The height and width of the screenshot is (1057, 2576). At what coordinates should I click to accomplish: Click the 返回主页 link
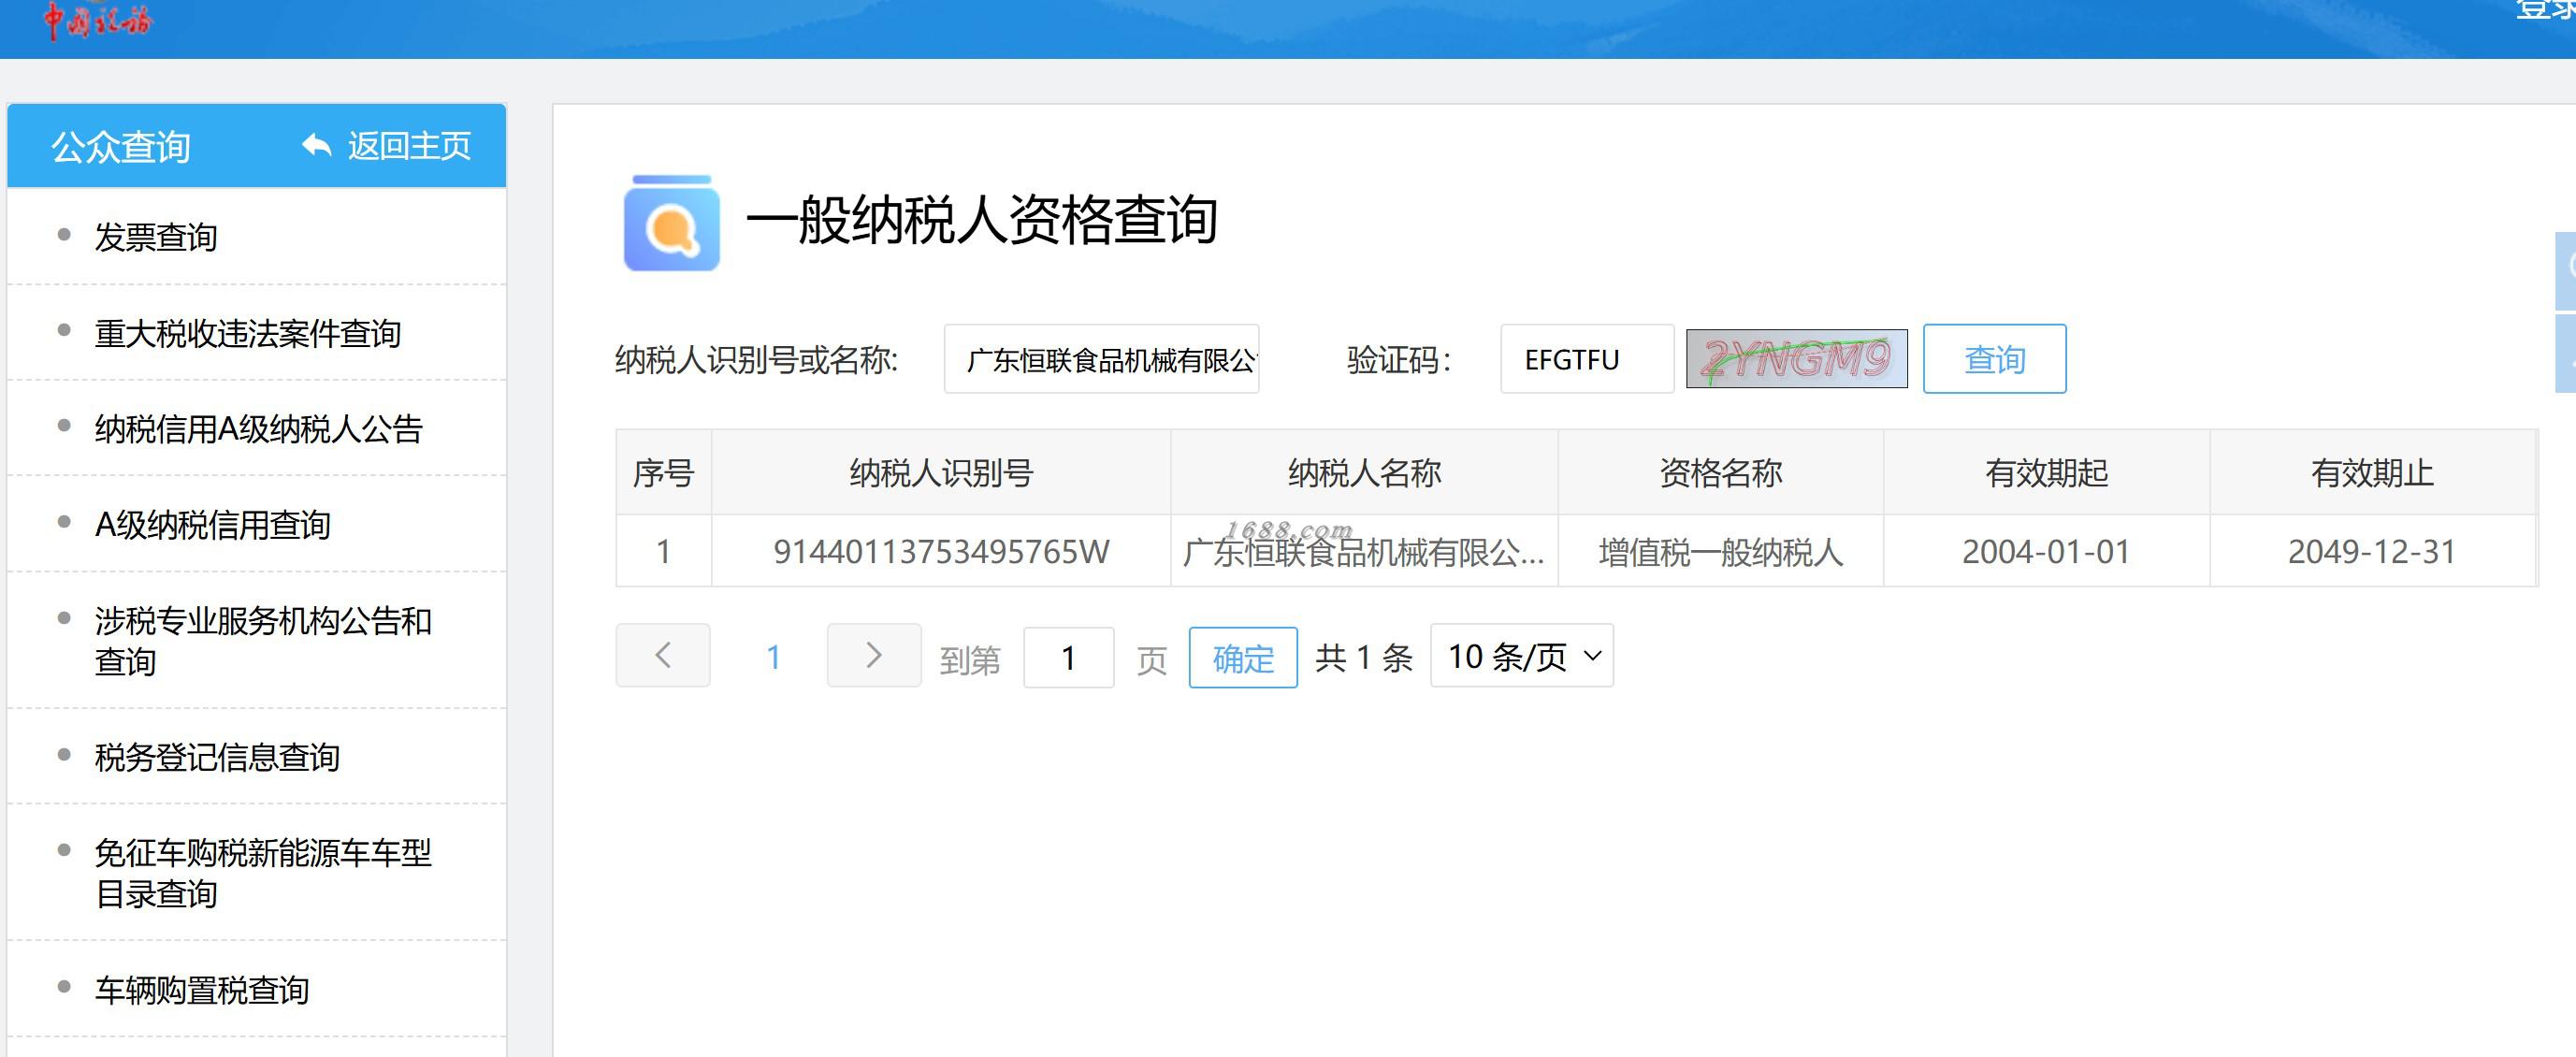click(408, 146)
